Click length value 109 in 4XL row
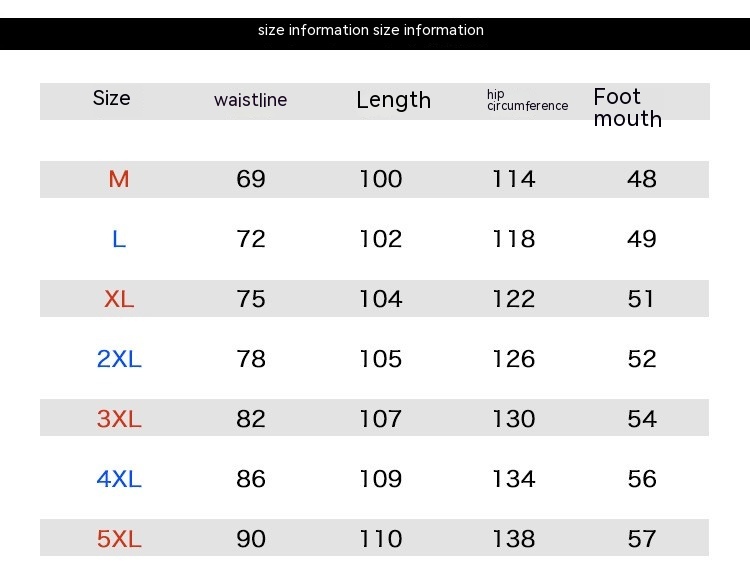Viewport: 750px width, 573px height. click(x=380, y=479)
